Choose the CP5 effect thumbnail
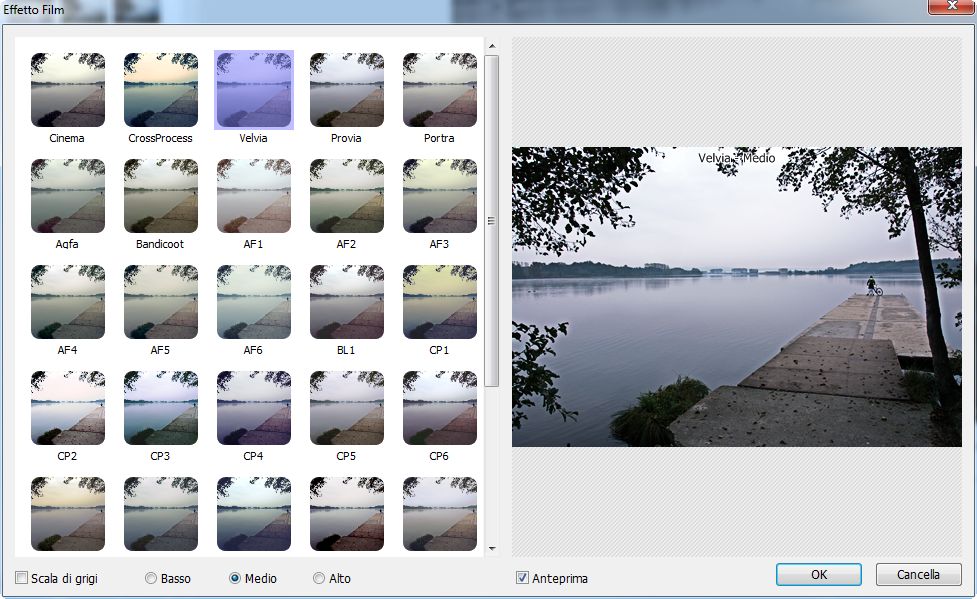 coord(346,408)
